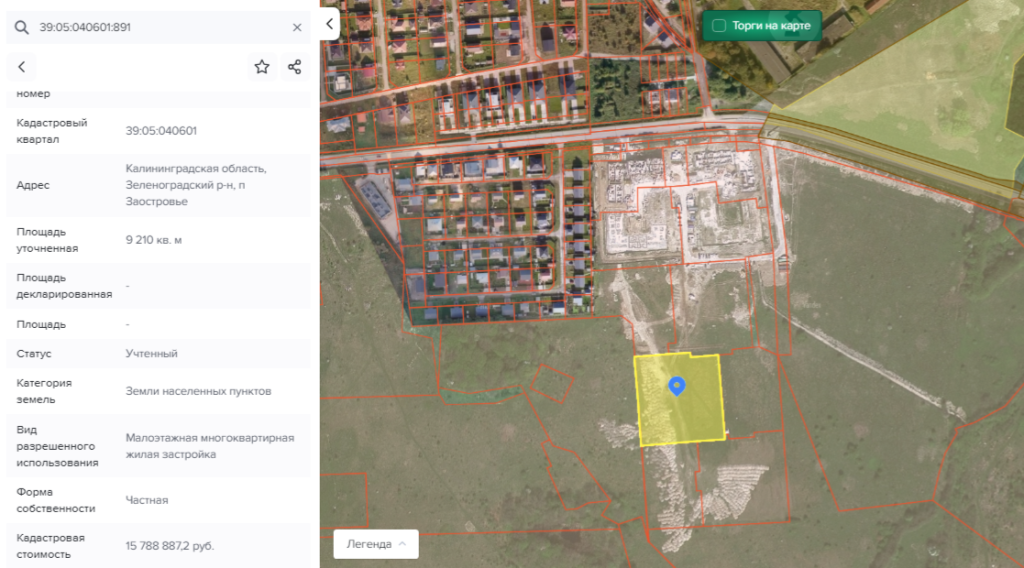Click the blue location pin on map
The image size is (1024, 568).
(x=676, y=386)
